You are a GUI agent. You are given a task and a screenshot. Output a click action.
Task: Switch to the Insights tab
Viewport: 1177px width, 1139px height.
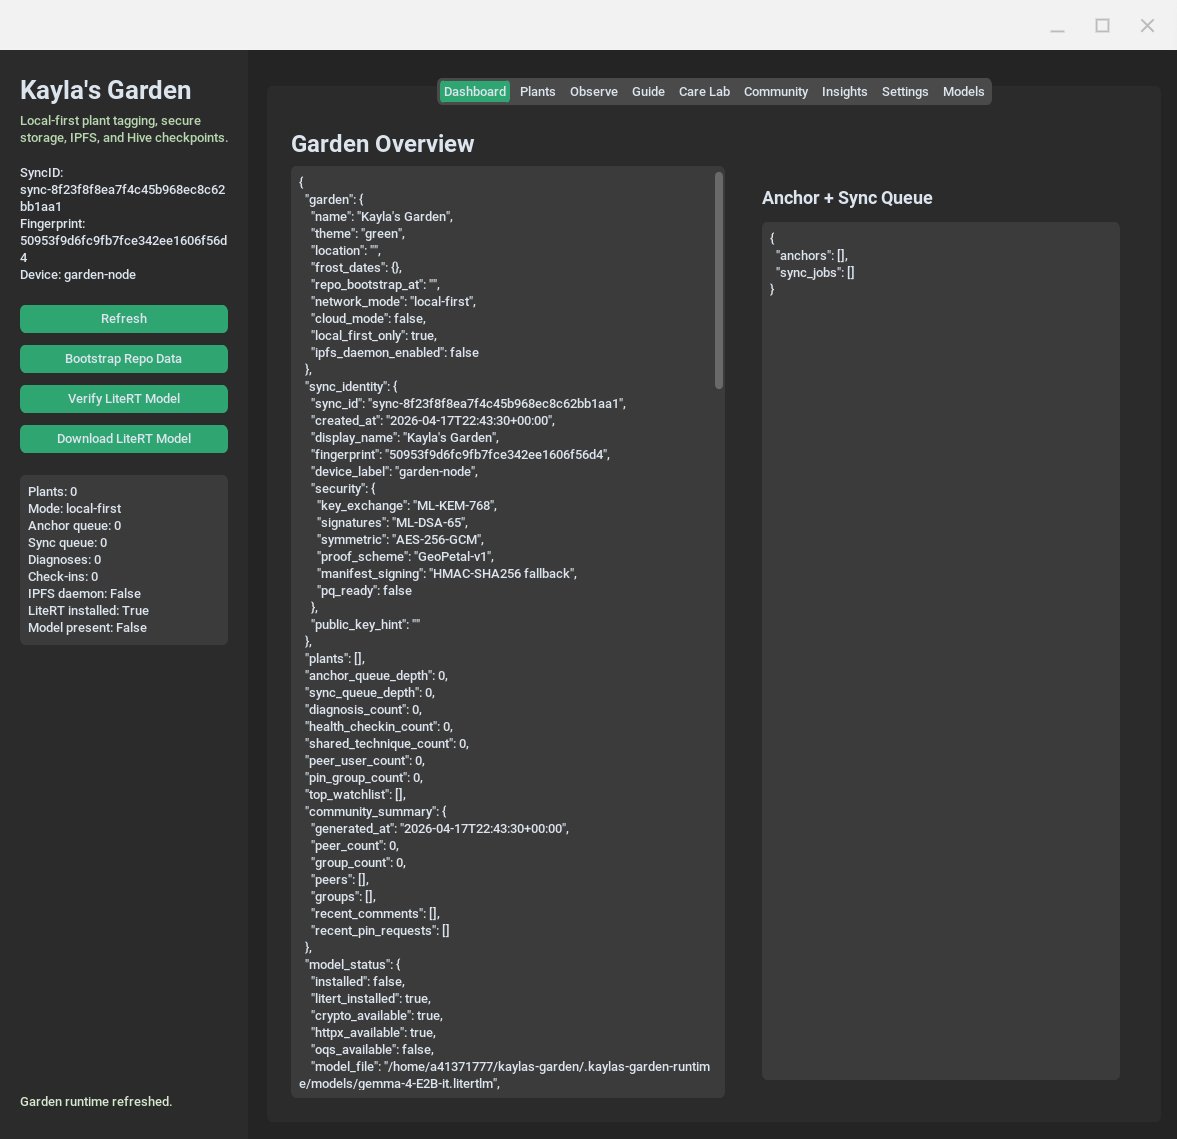[x=844, y=92]
